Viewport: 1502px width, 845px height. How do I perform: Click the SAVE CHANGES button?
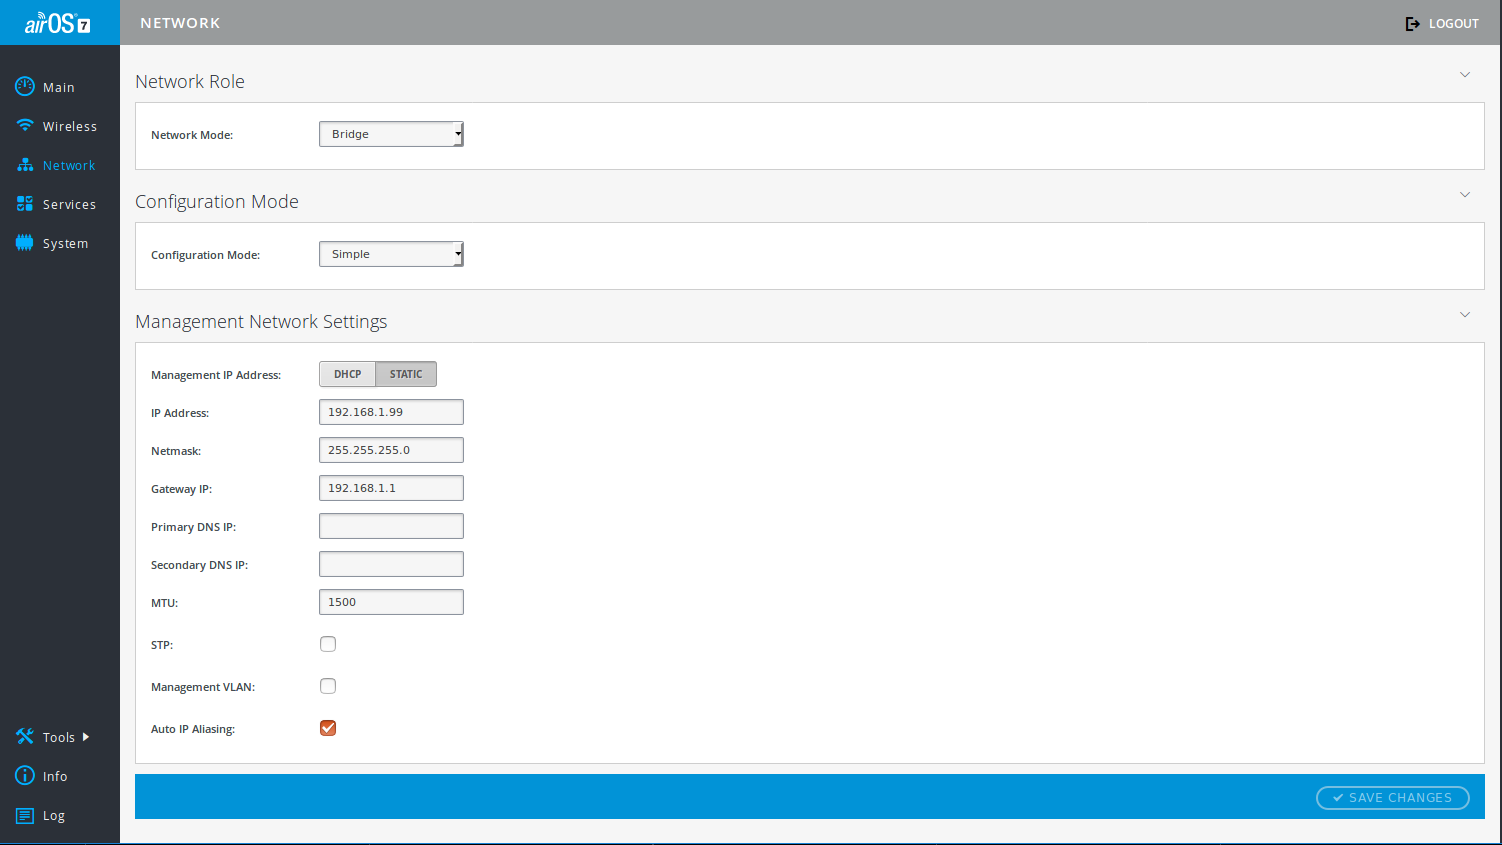click(1392, 798)
